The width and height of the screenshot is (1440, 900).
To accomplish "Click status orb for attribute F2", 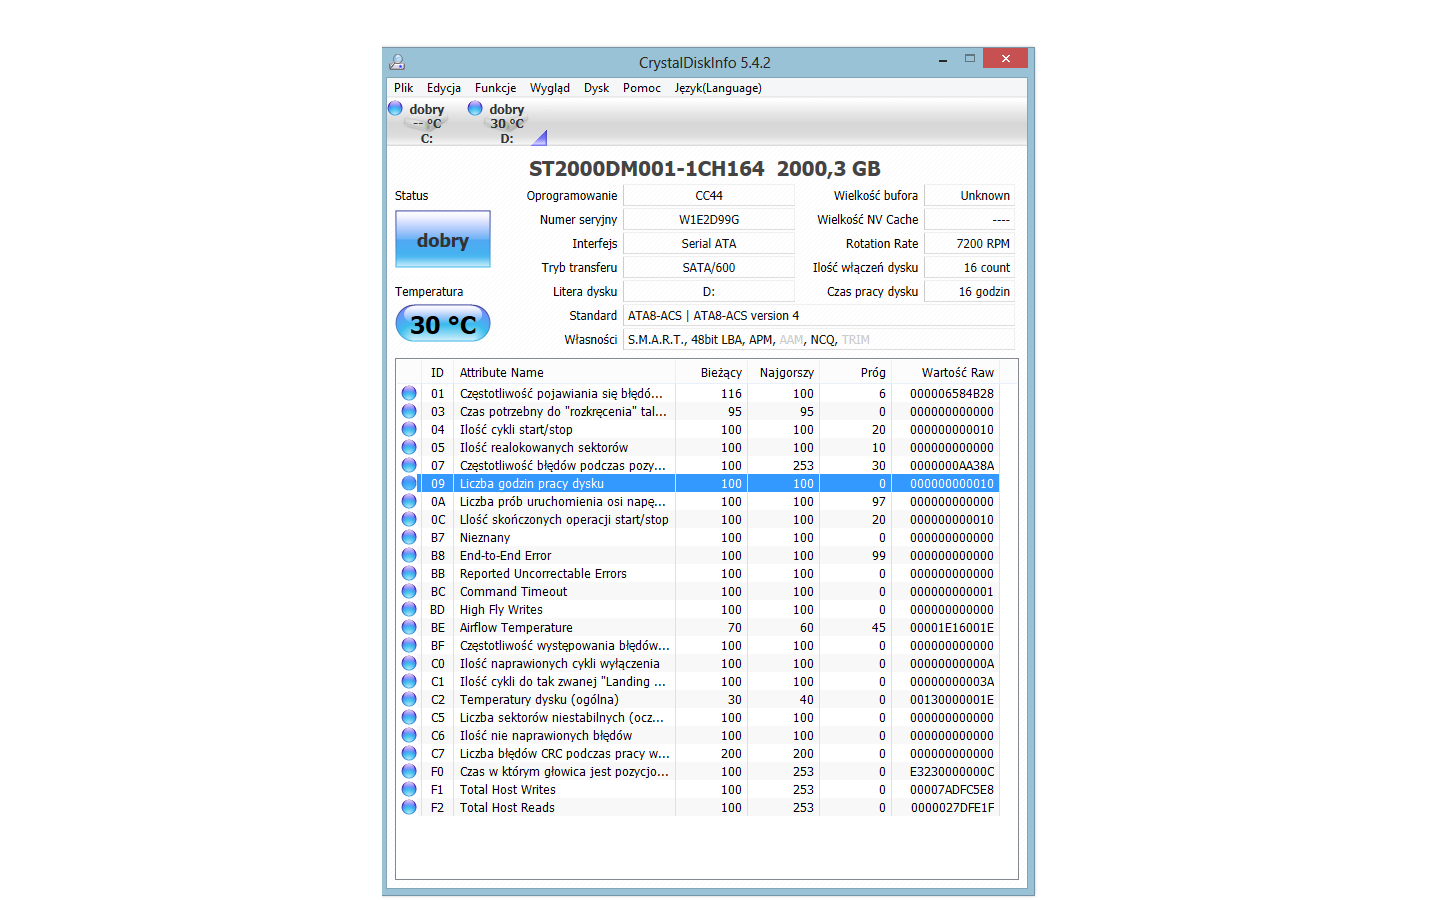I will pos(409,807).
